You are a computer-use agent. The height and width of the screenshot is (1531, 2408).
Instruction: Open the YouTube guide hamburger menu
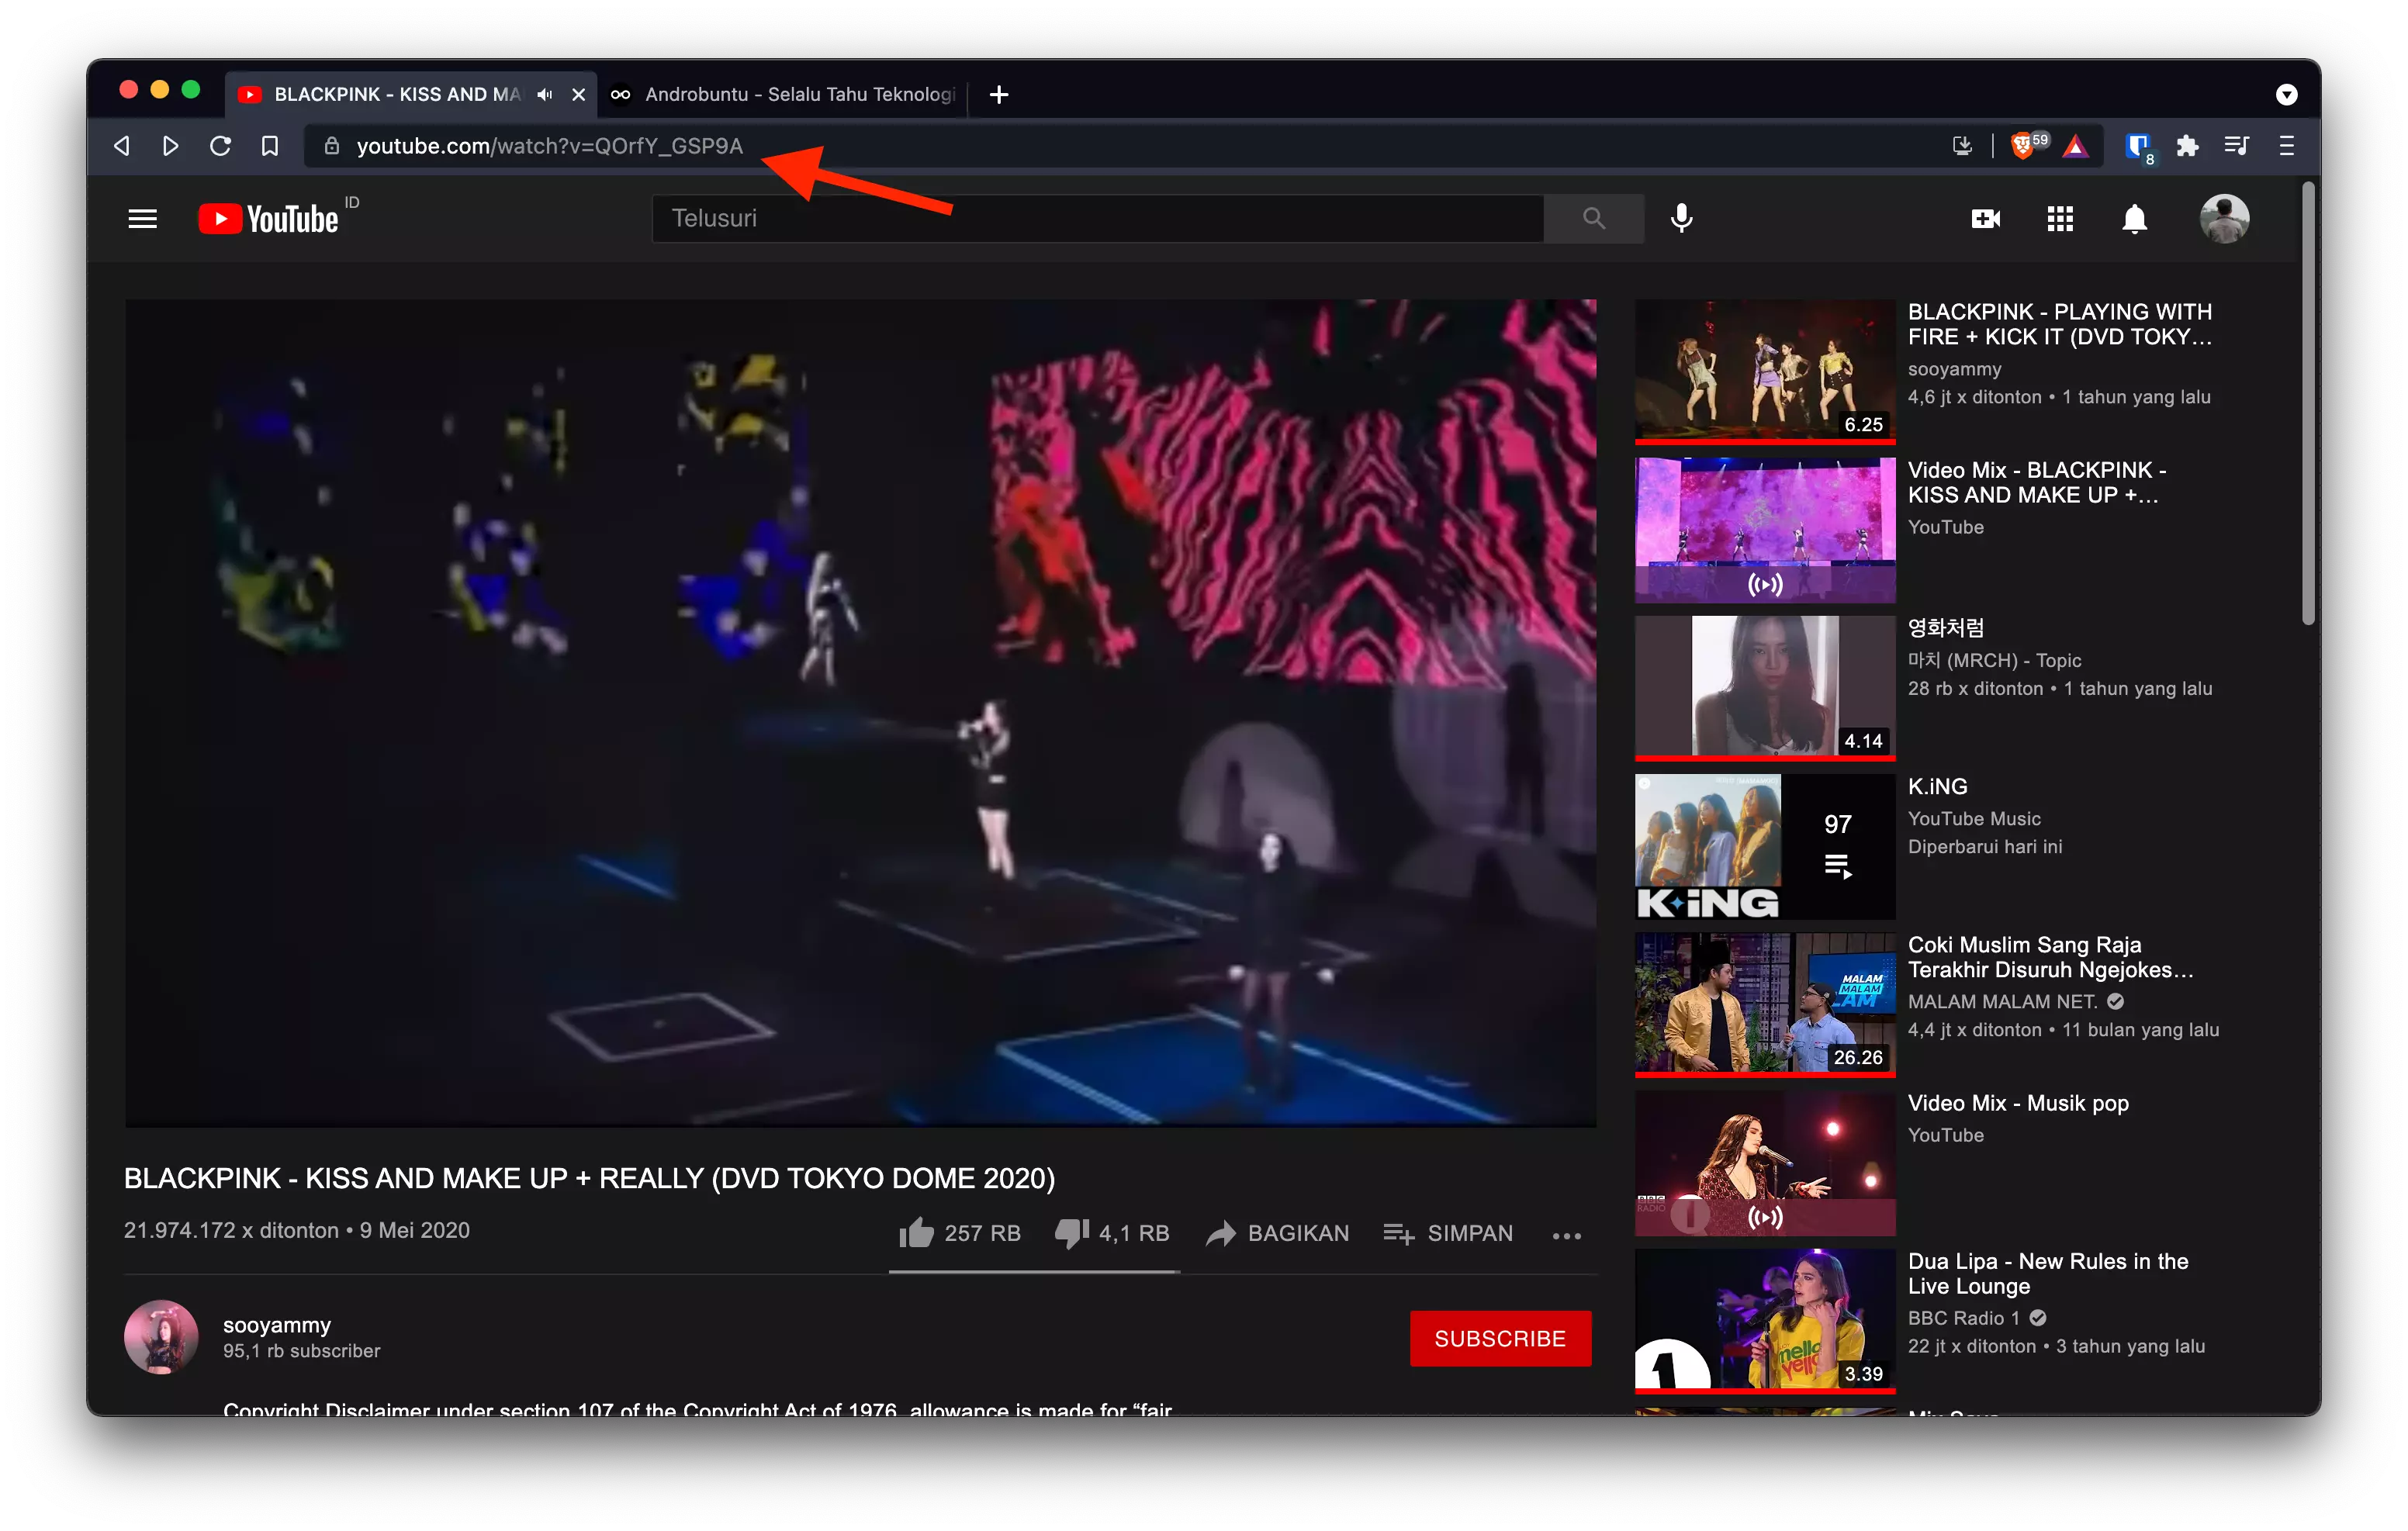tap(142, 218)
